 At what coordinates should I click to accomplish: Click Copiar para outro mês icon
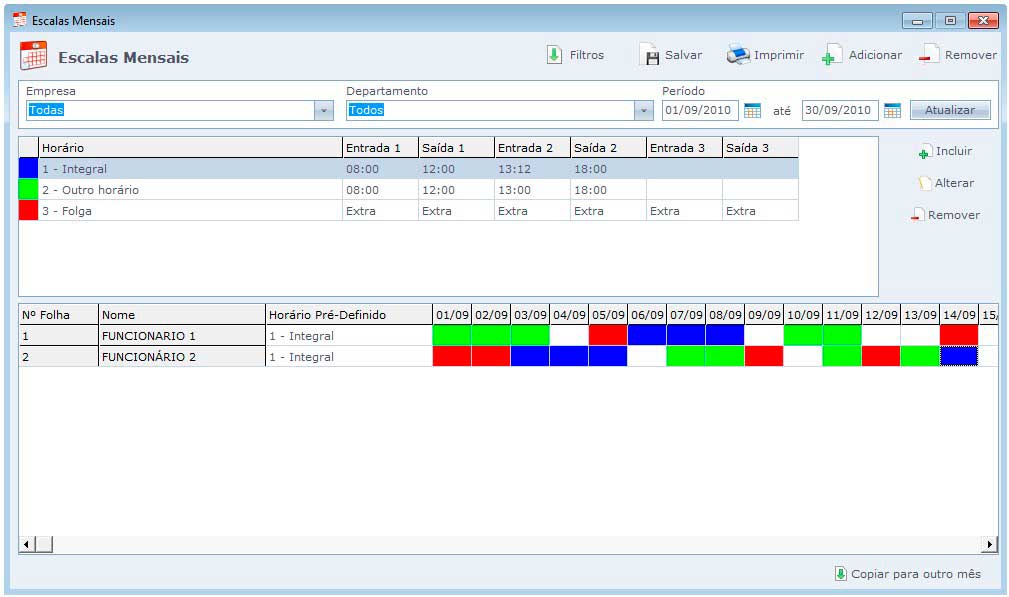tap(840, 574)
